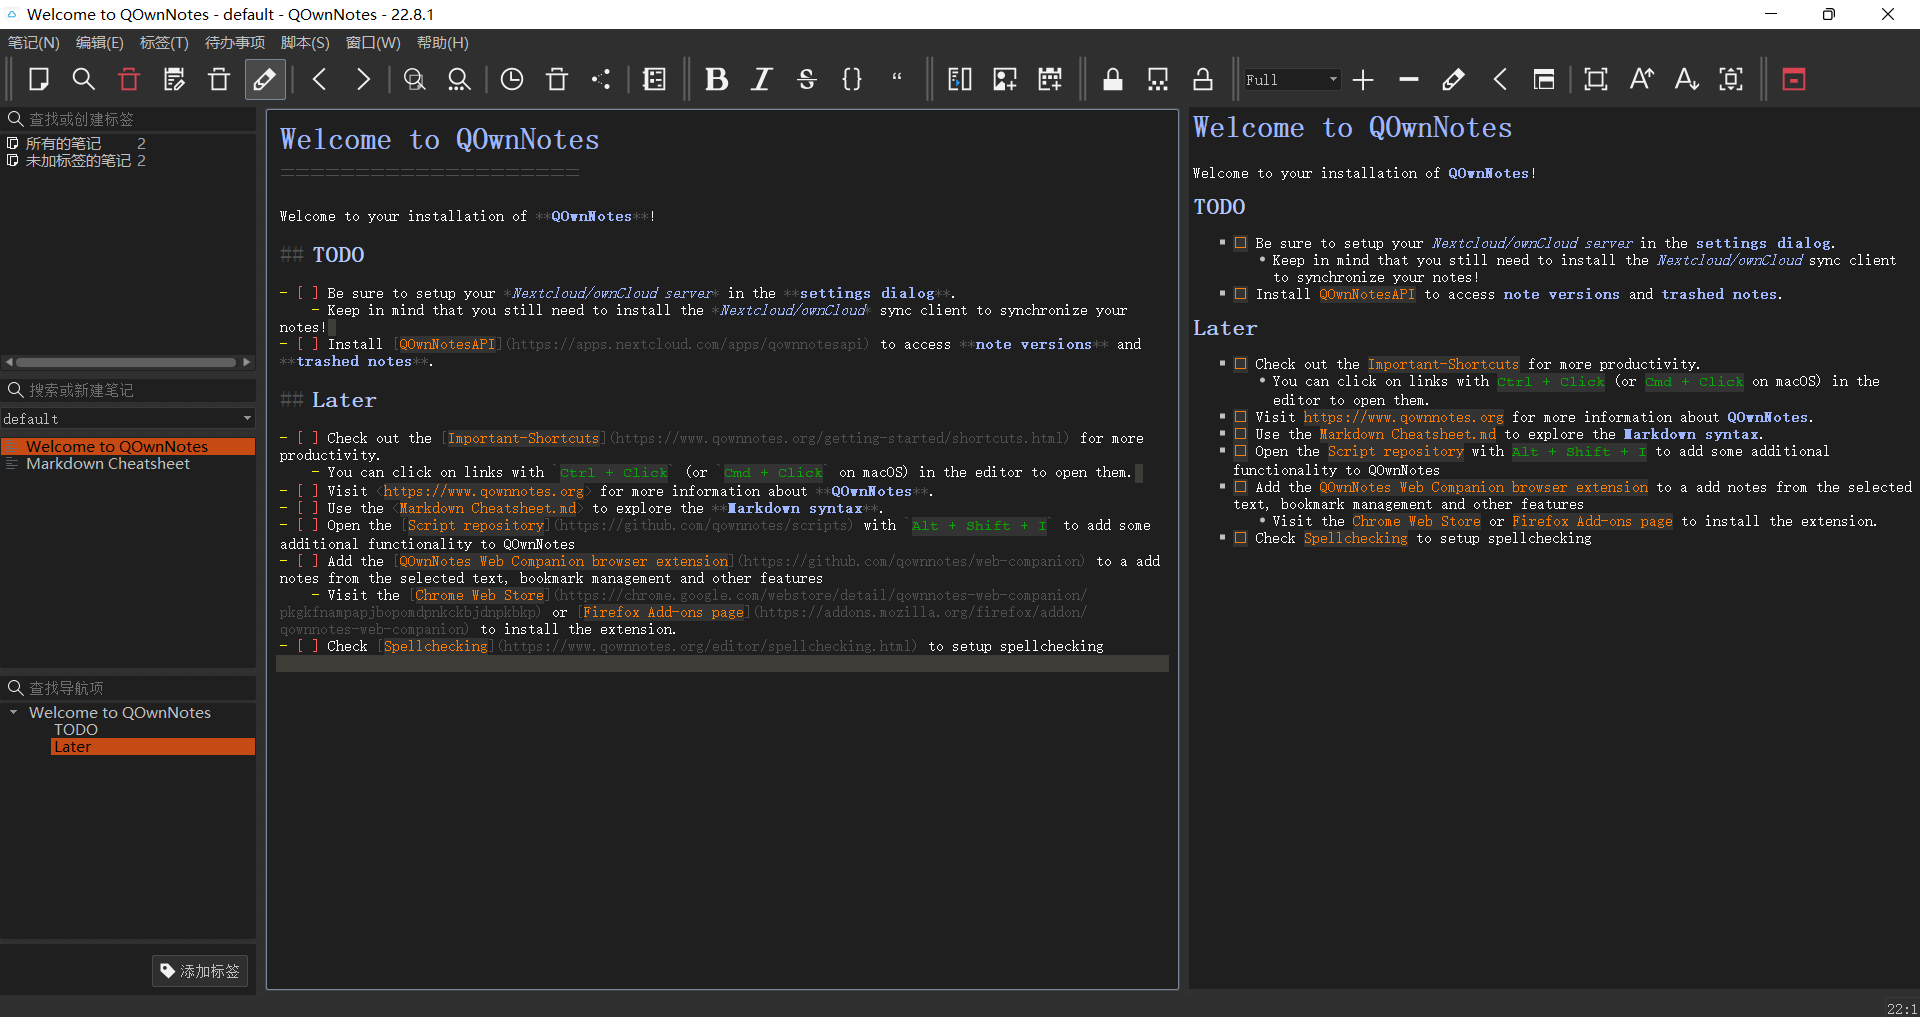The image size is (1920, 1017).
Task: Click the red remove note trash icon
Action: [129, 79]
